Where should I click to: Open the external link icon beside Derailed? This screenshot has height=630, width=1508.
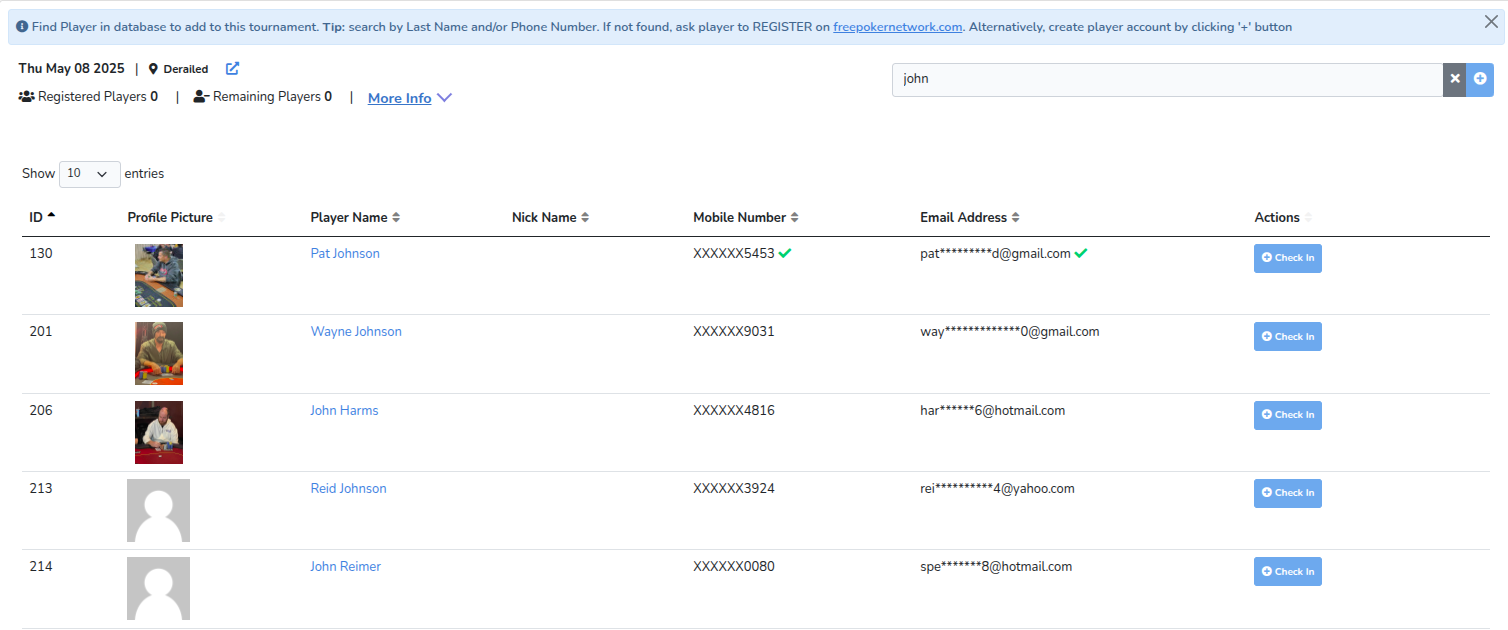pyautogui.click(x=233, y=69)
